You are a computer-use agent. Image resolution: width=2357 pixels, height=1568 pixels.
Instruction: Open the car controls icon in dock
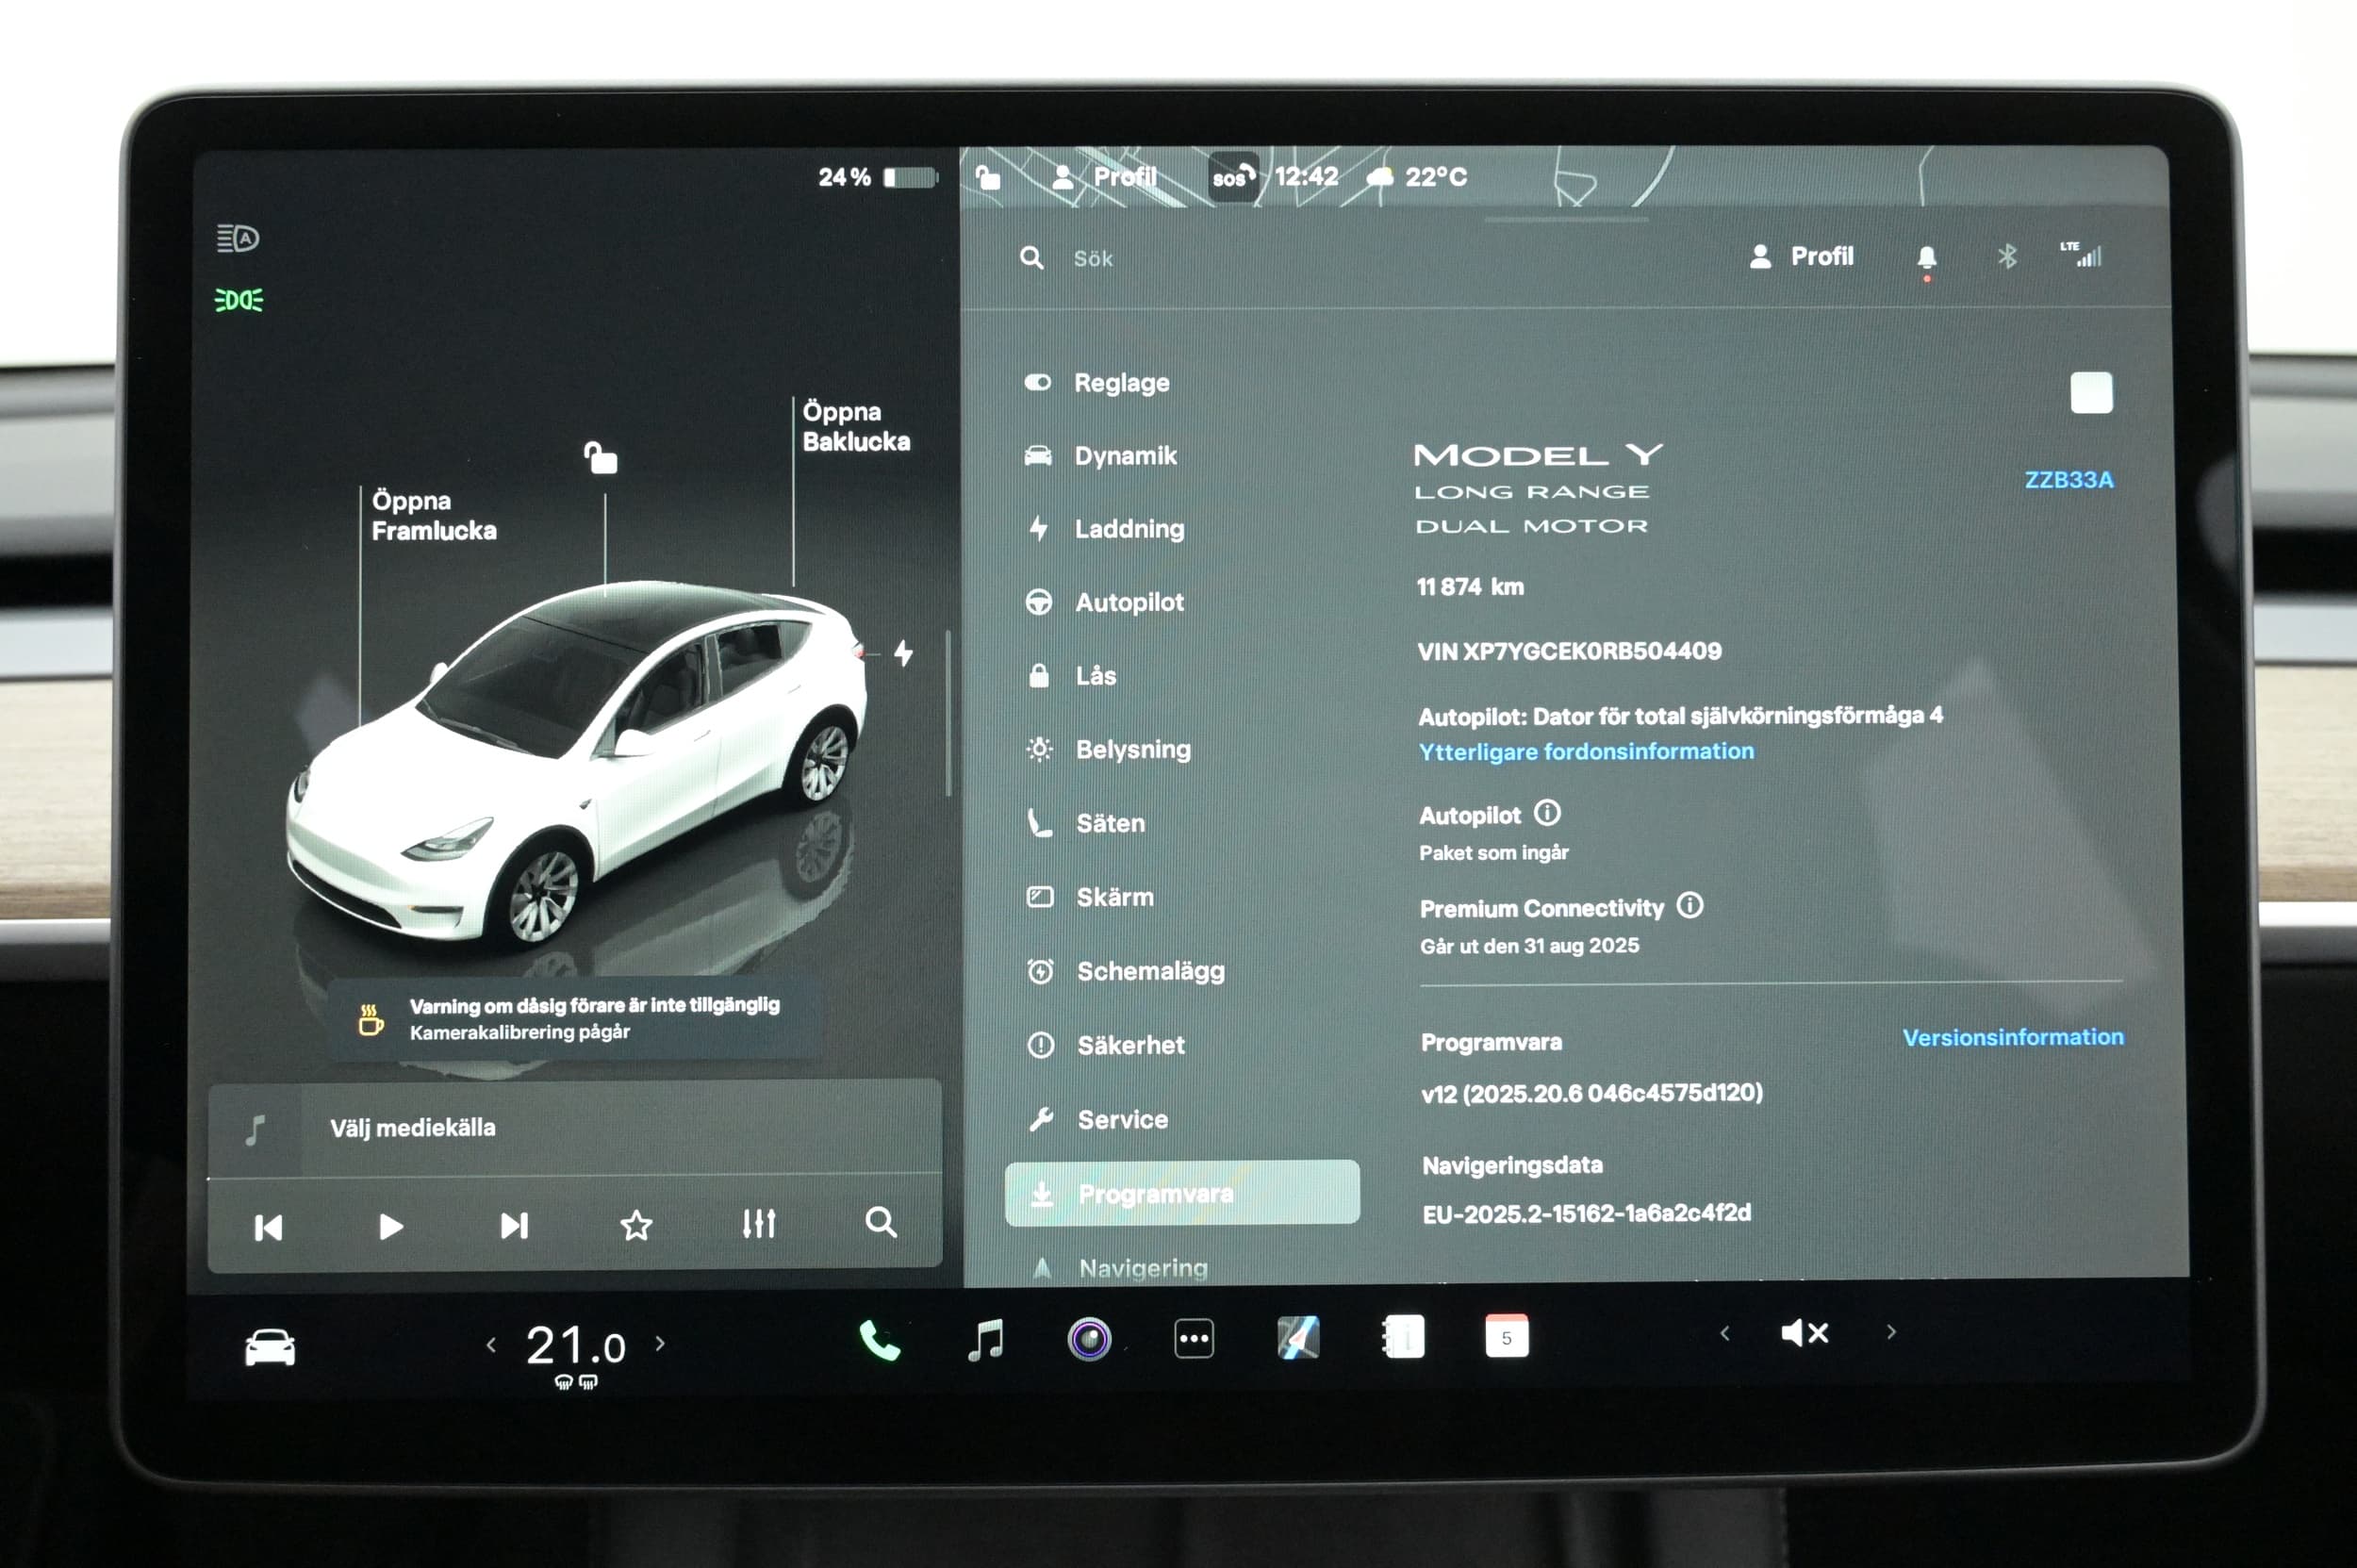pos(270,1347)
